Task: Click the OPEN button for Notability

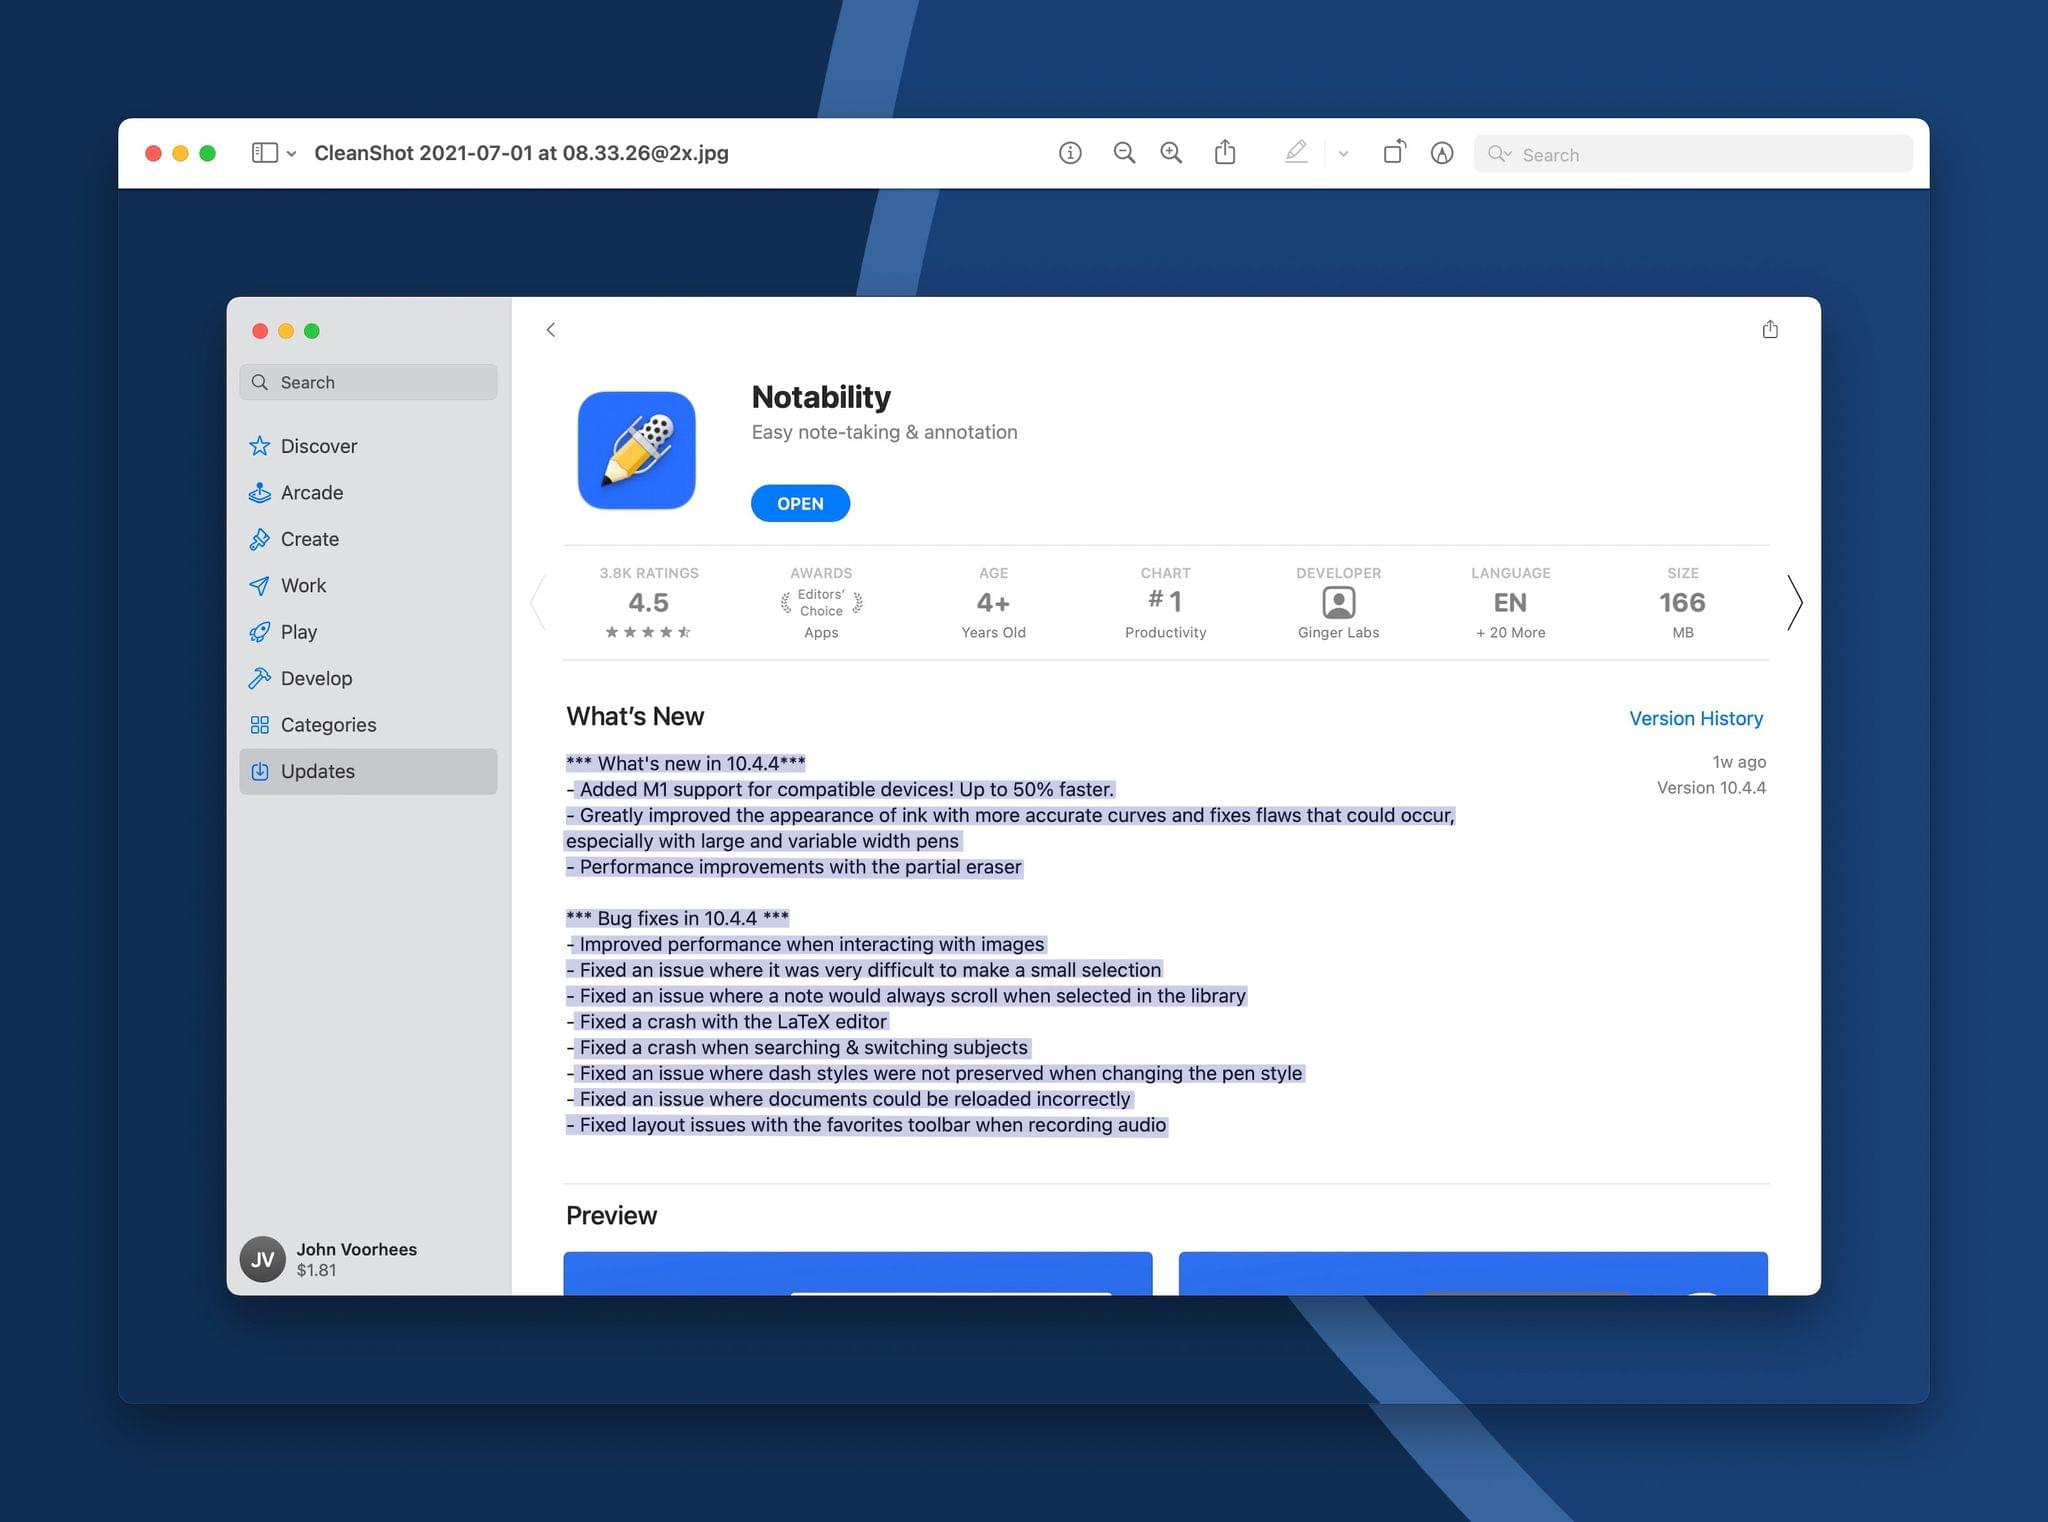Action: (799, 502)
